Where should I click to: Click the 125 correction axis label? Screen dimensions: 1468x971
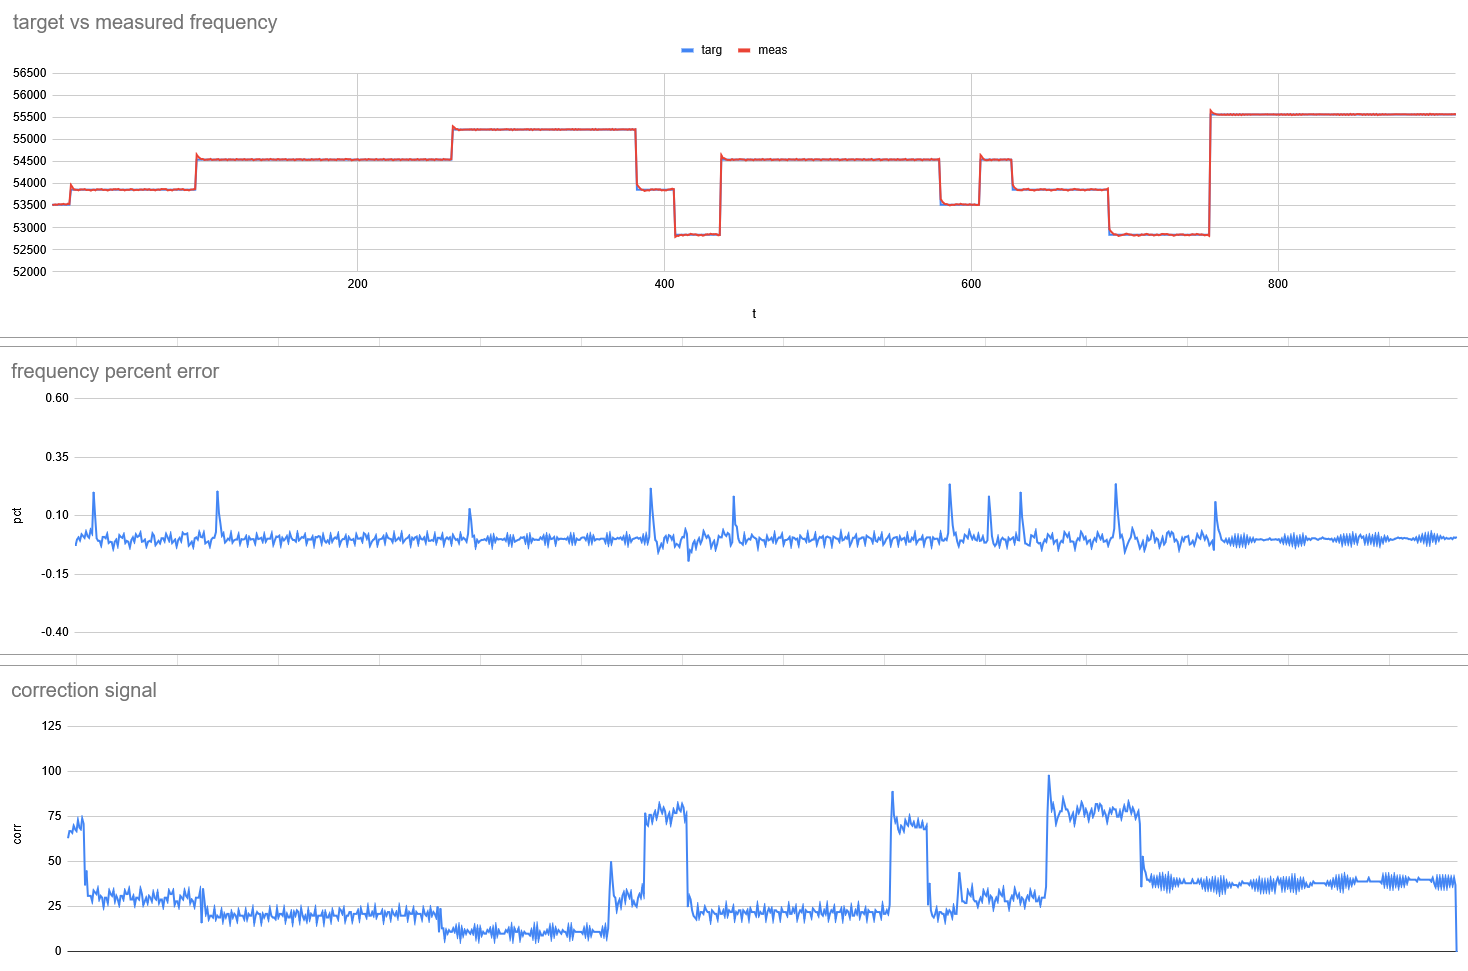[x=51, y=726]
